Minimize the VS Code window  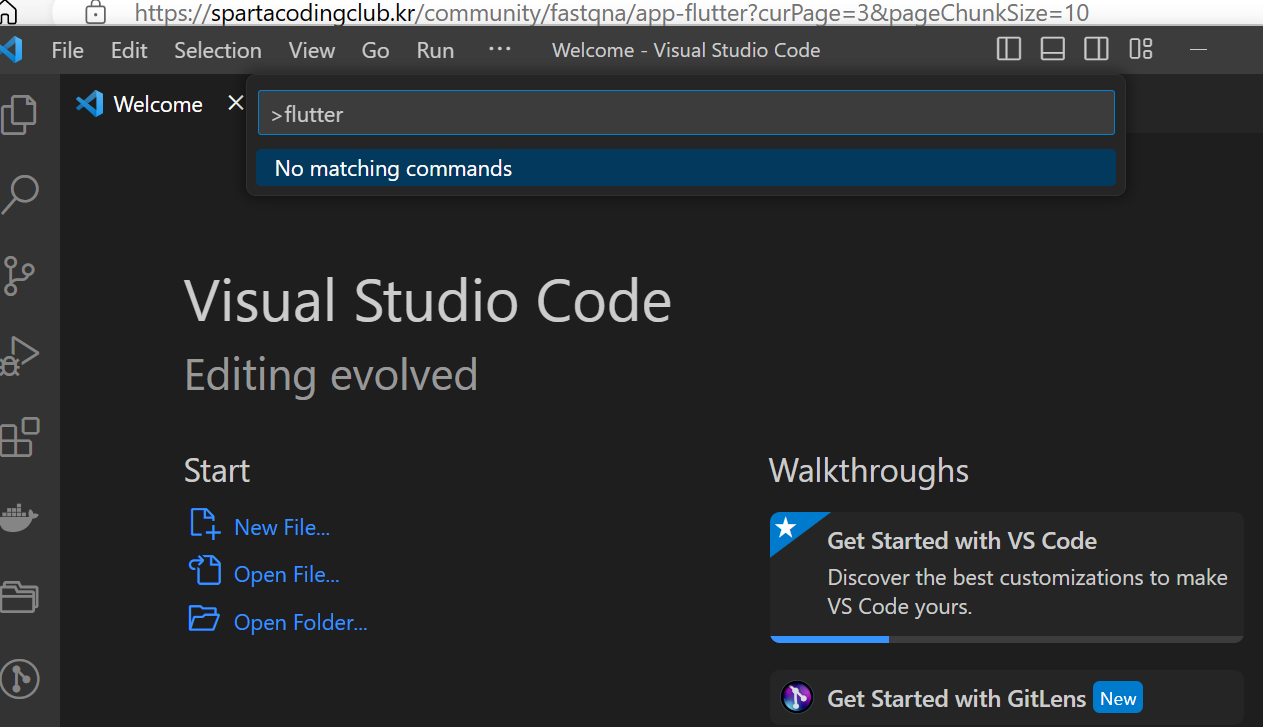1200,49
